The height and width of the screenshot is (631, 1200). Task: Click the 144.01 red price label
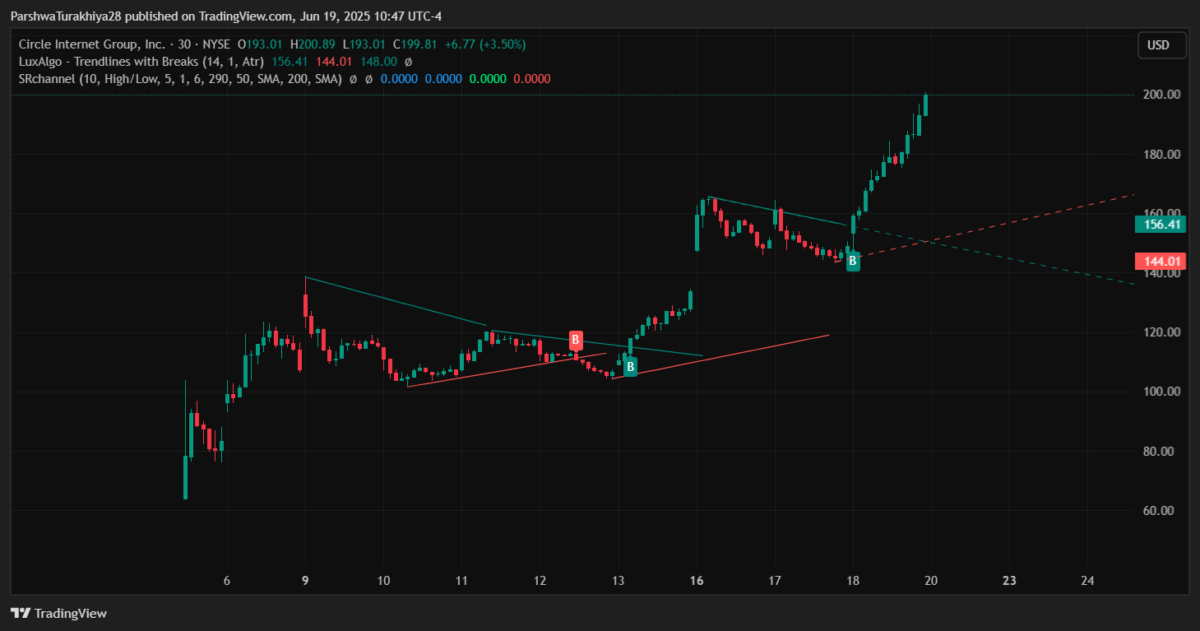1161,261
